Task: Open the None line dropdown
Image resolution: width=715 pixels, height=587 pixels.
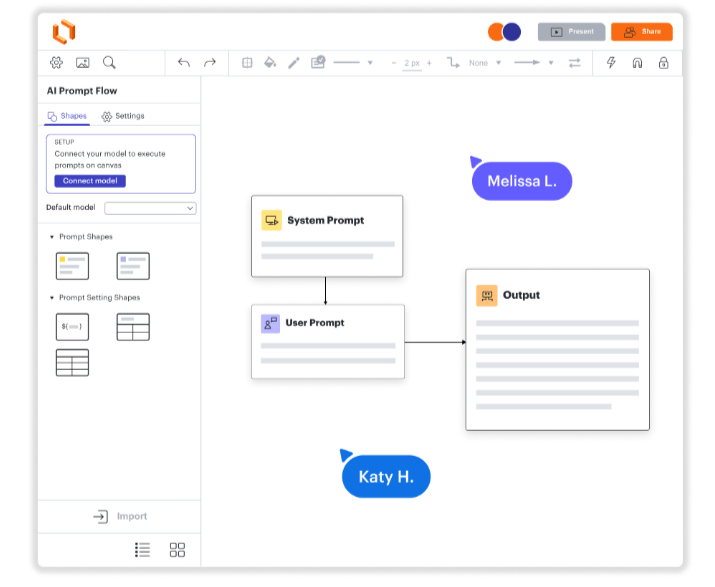Action: (498, 63)
